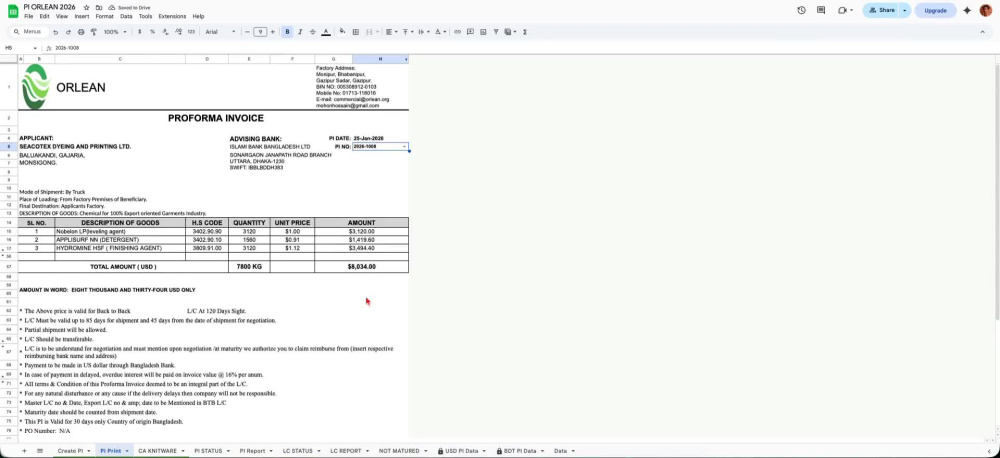Viewport: 1000px width, 458px height.
Task: Open the fill color picker
Action: 342,32
